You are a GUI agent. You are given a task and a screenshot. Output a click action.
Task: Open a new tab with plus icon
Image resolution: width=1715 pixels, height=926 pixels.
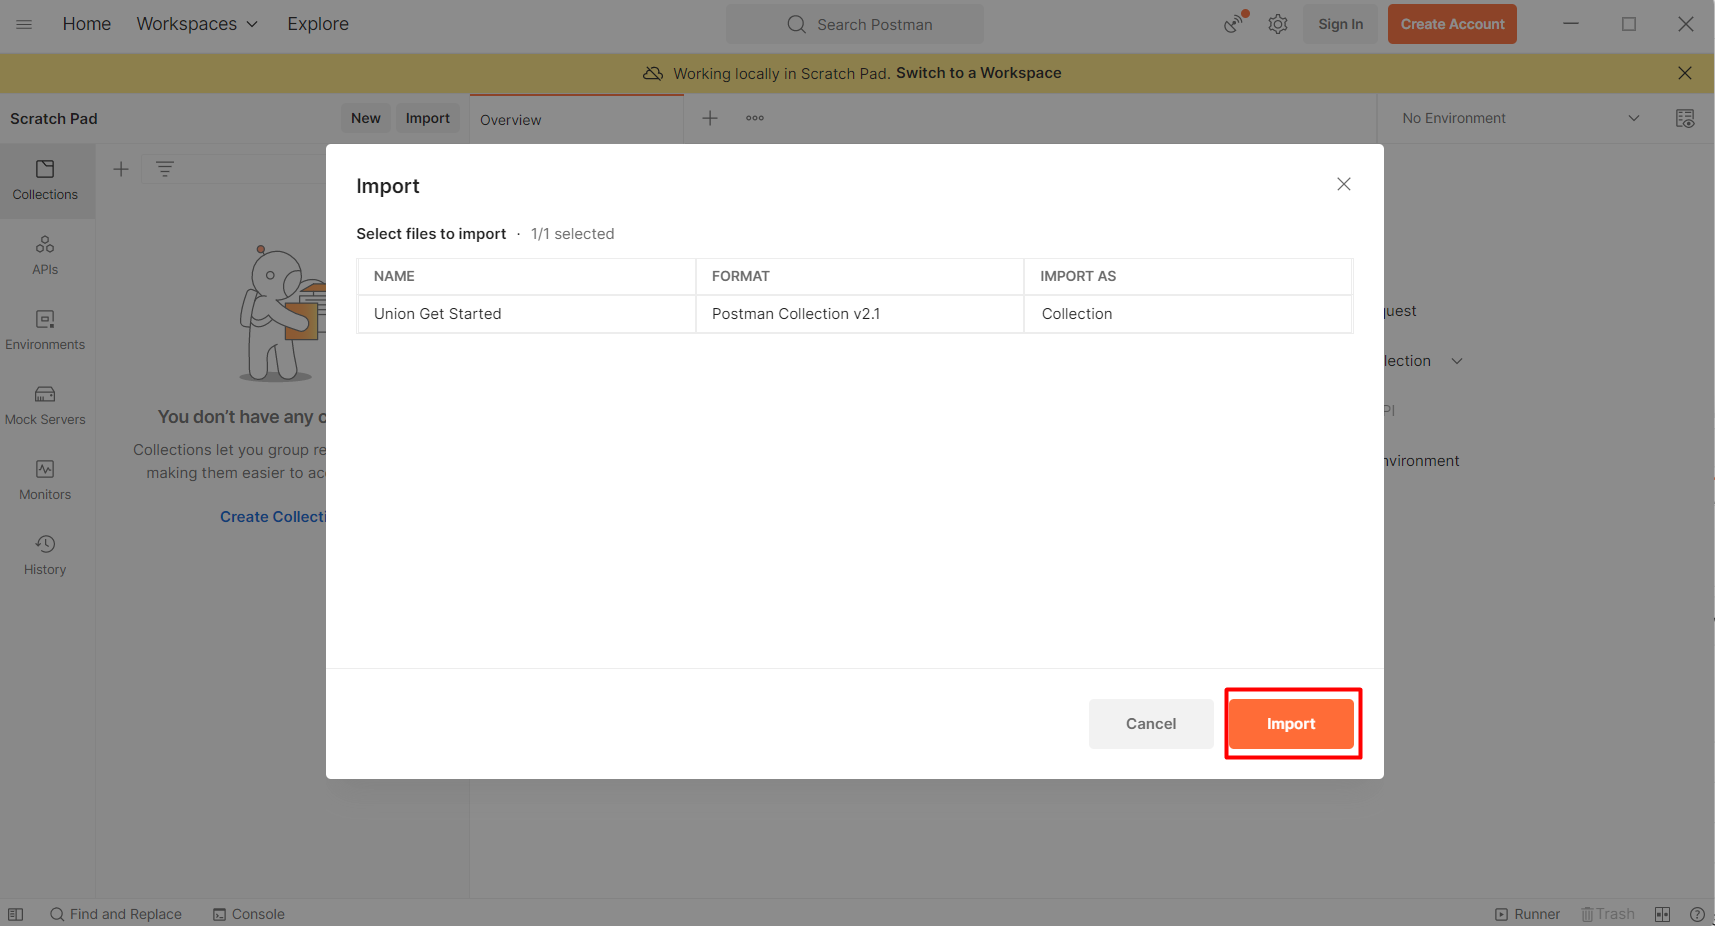[x=710, y=118]
